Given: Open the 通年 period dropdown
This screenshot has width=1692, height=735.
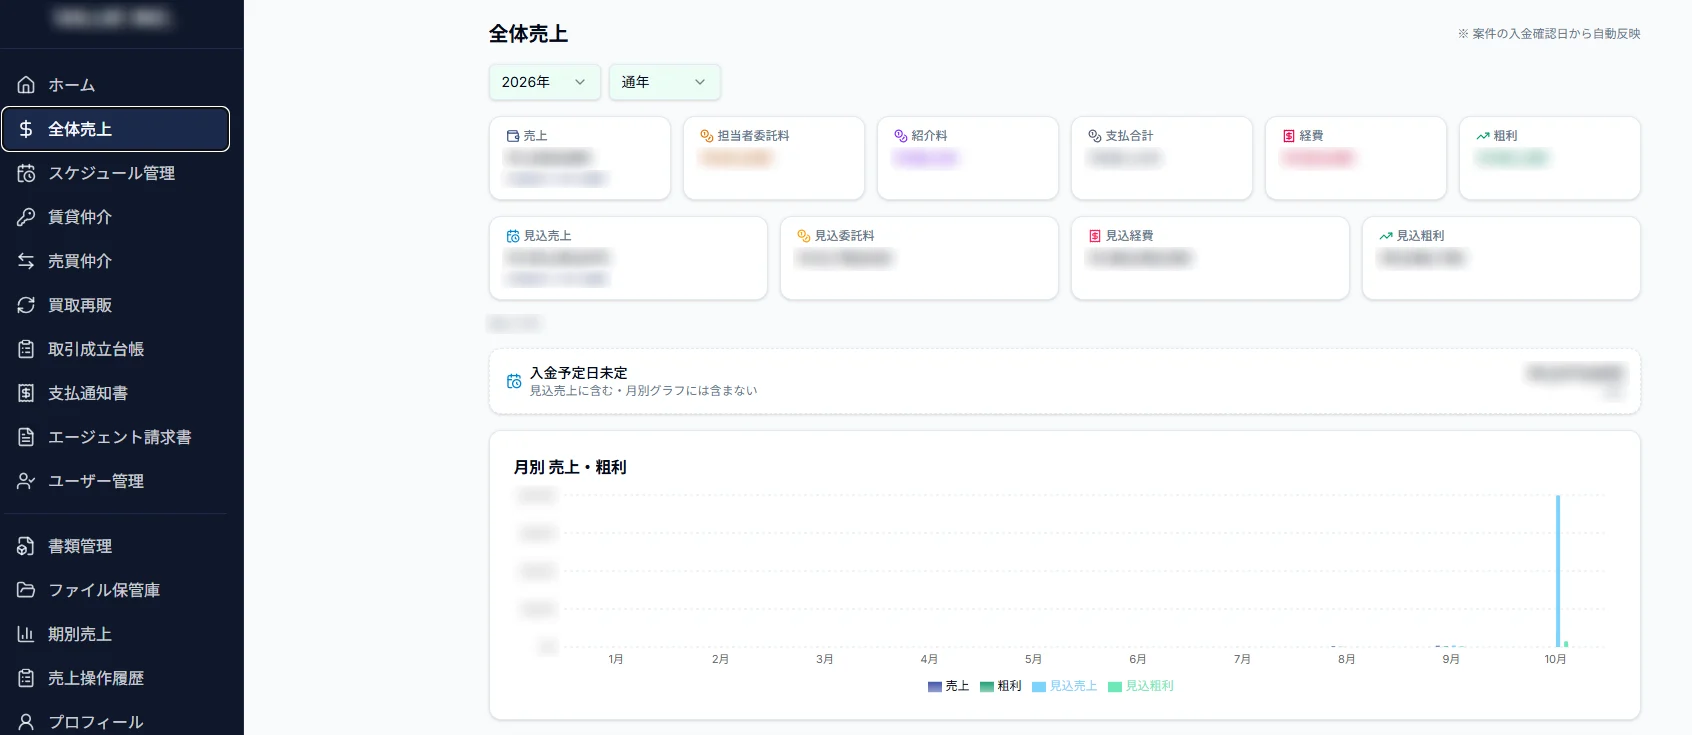Looking at the screenshot, I should coord(664,82).
